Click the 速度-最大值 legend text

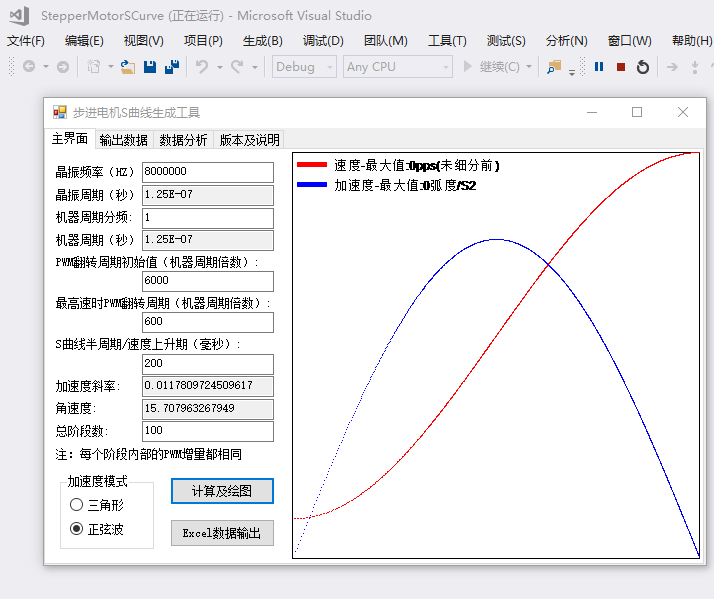click(x=417, y=165)
